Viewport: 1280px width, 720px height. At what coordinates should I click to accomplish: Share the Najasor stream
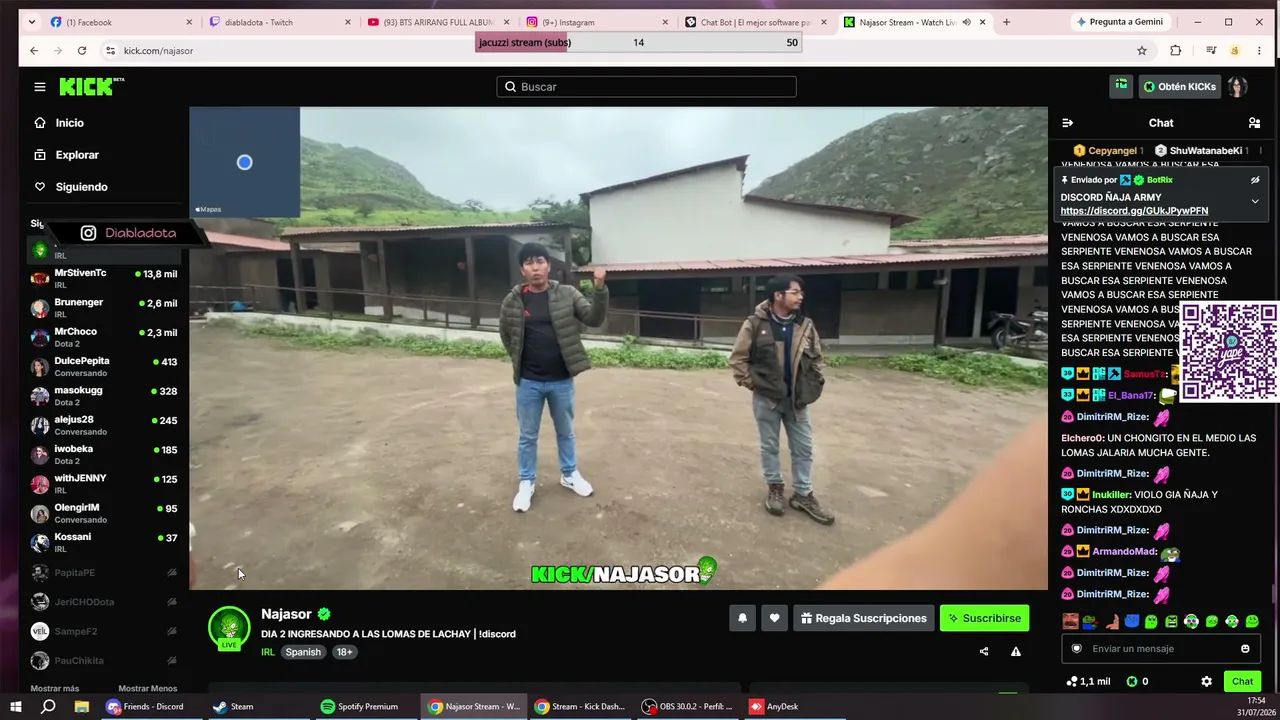click(x=984, y=651)
